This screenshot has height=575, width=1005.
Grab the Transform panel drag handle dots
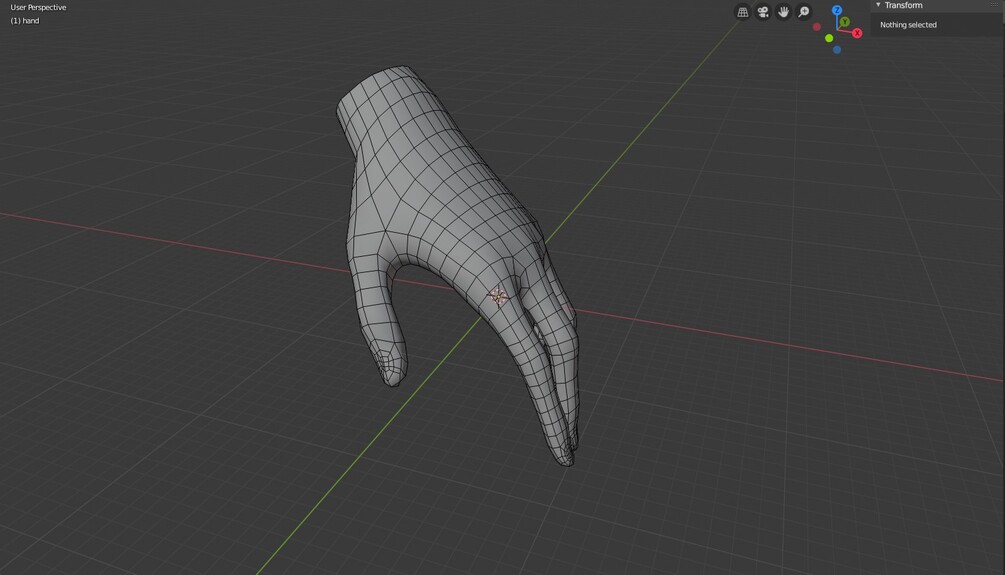[x=995, y=4]
